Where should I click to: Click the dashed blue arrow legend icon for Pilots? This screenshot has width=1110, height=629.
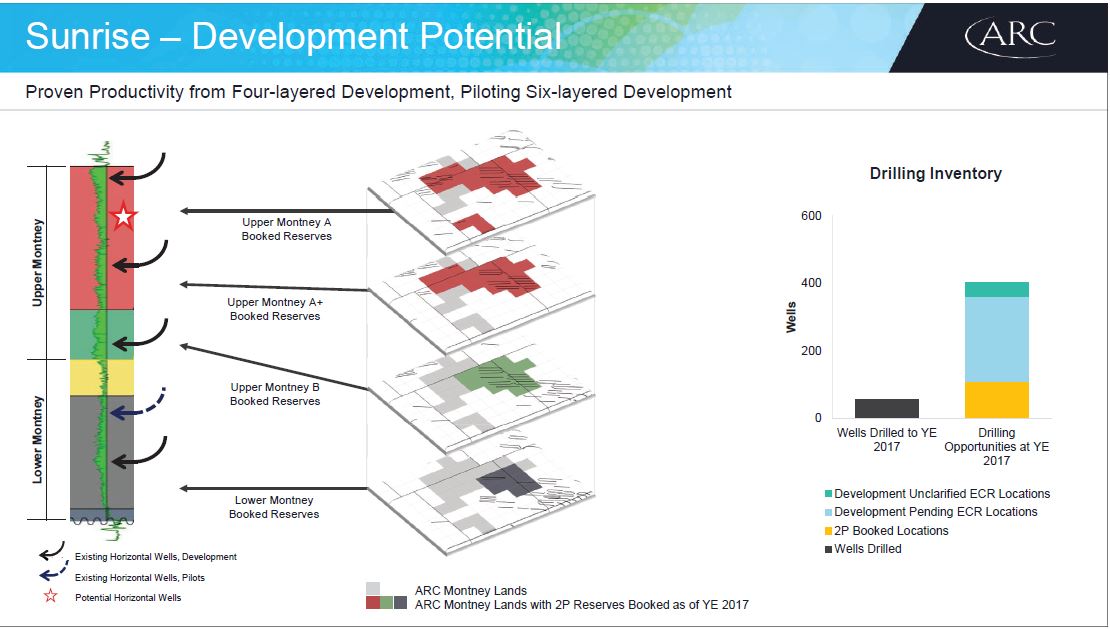click(53, 570)
